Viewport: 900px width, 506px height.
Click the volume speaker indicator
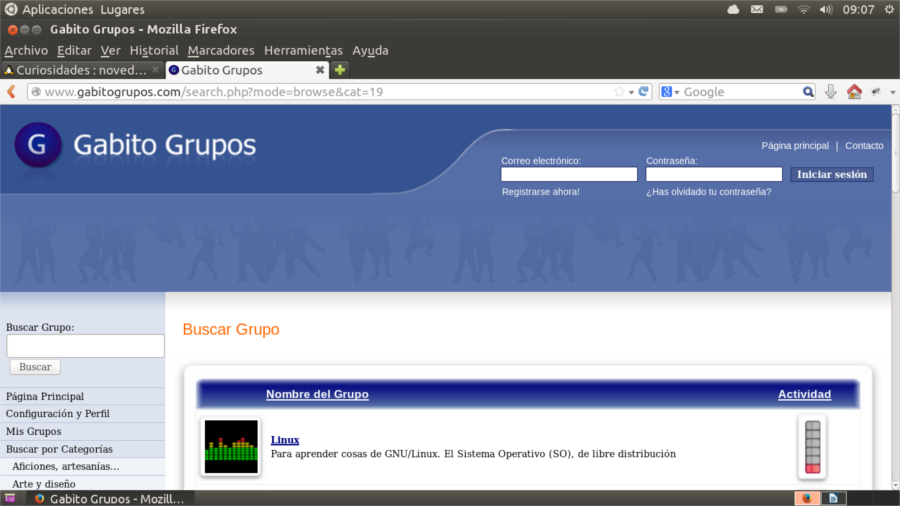(x=826, y=9)
